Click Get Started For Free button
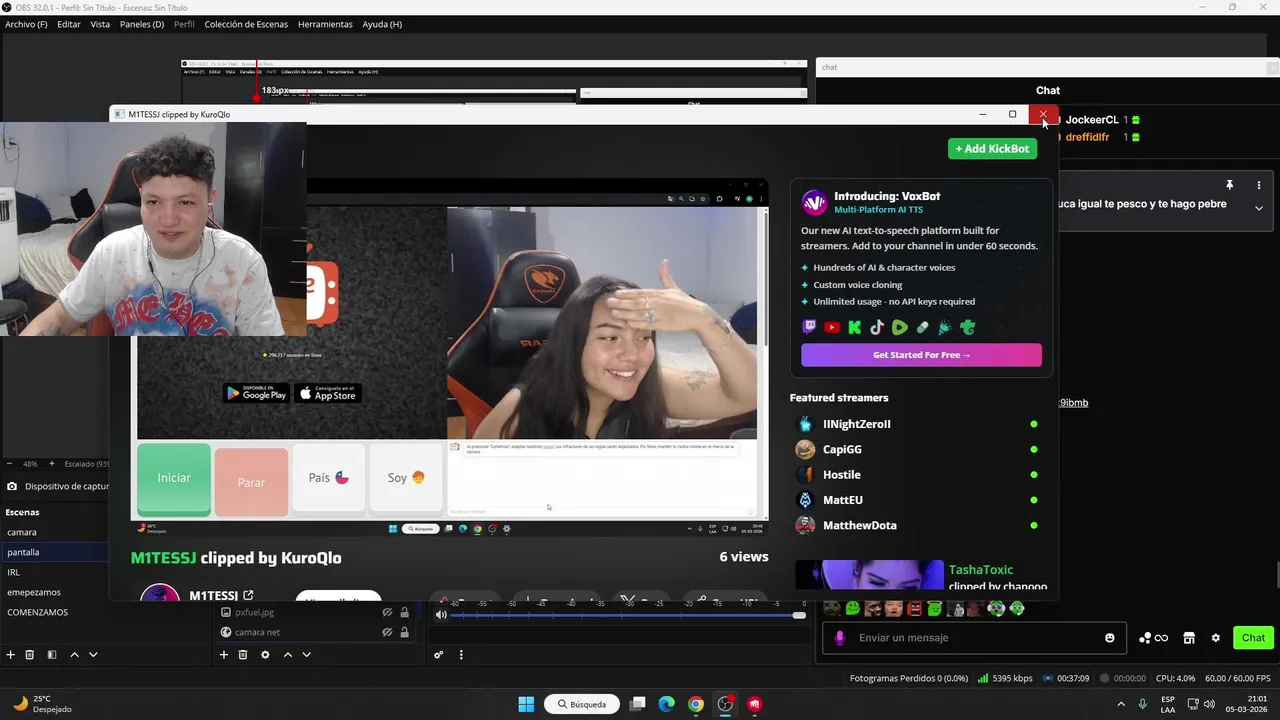This screenshot has height=720, width=1280. pos(921,355)
